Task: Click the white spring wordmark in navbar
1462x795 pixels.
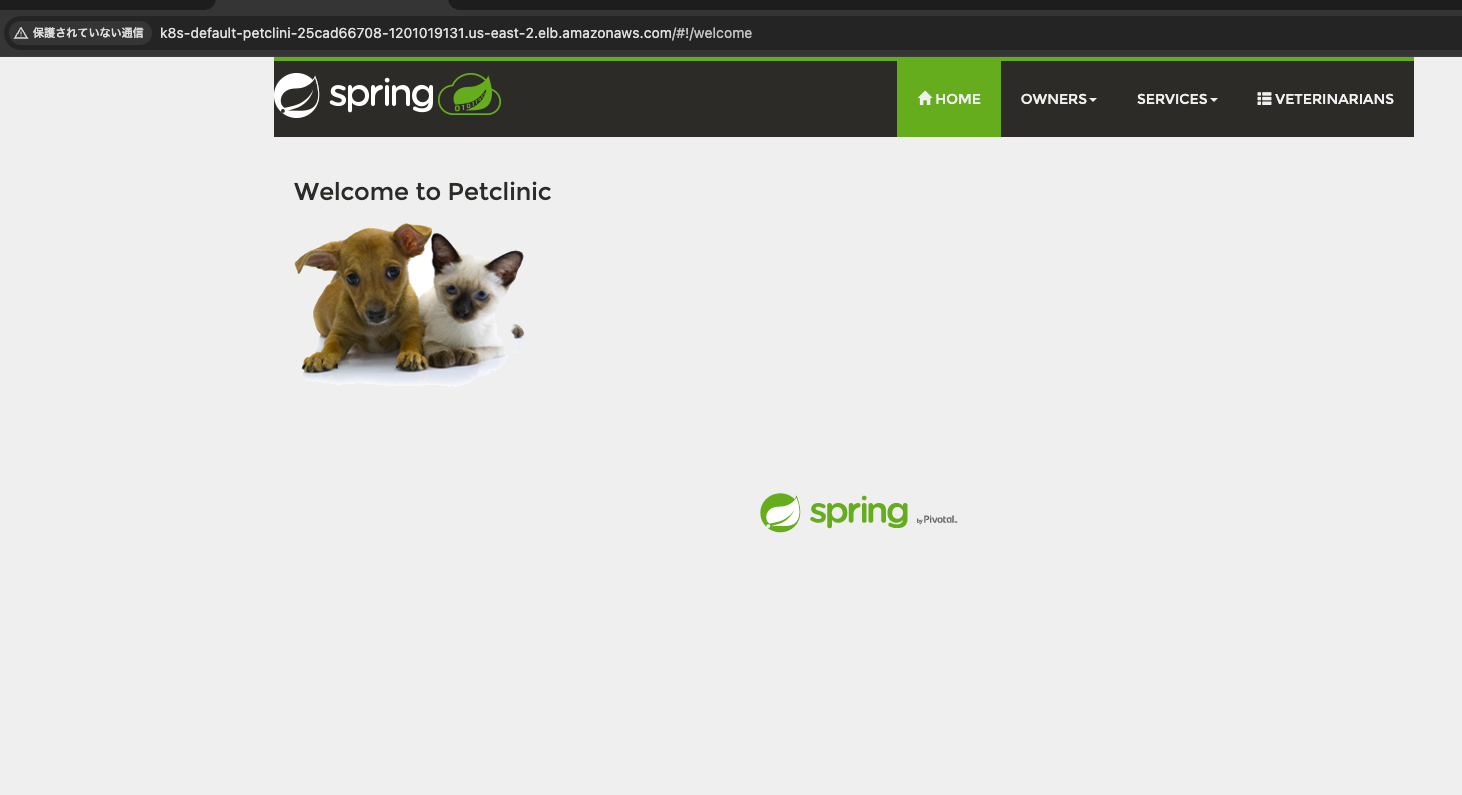Action: coord(381,96)
